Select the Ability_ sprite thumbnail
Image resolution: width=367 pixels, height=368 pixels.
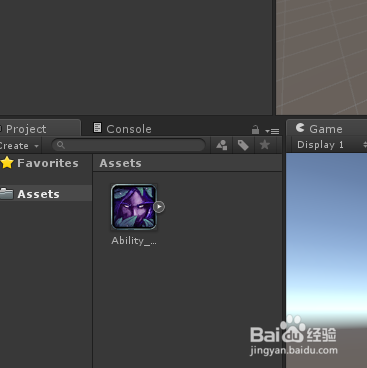(x=134, y=207)
